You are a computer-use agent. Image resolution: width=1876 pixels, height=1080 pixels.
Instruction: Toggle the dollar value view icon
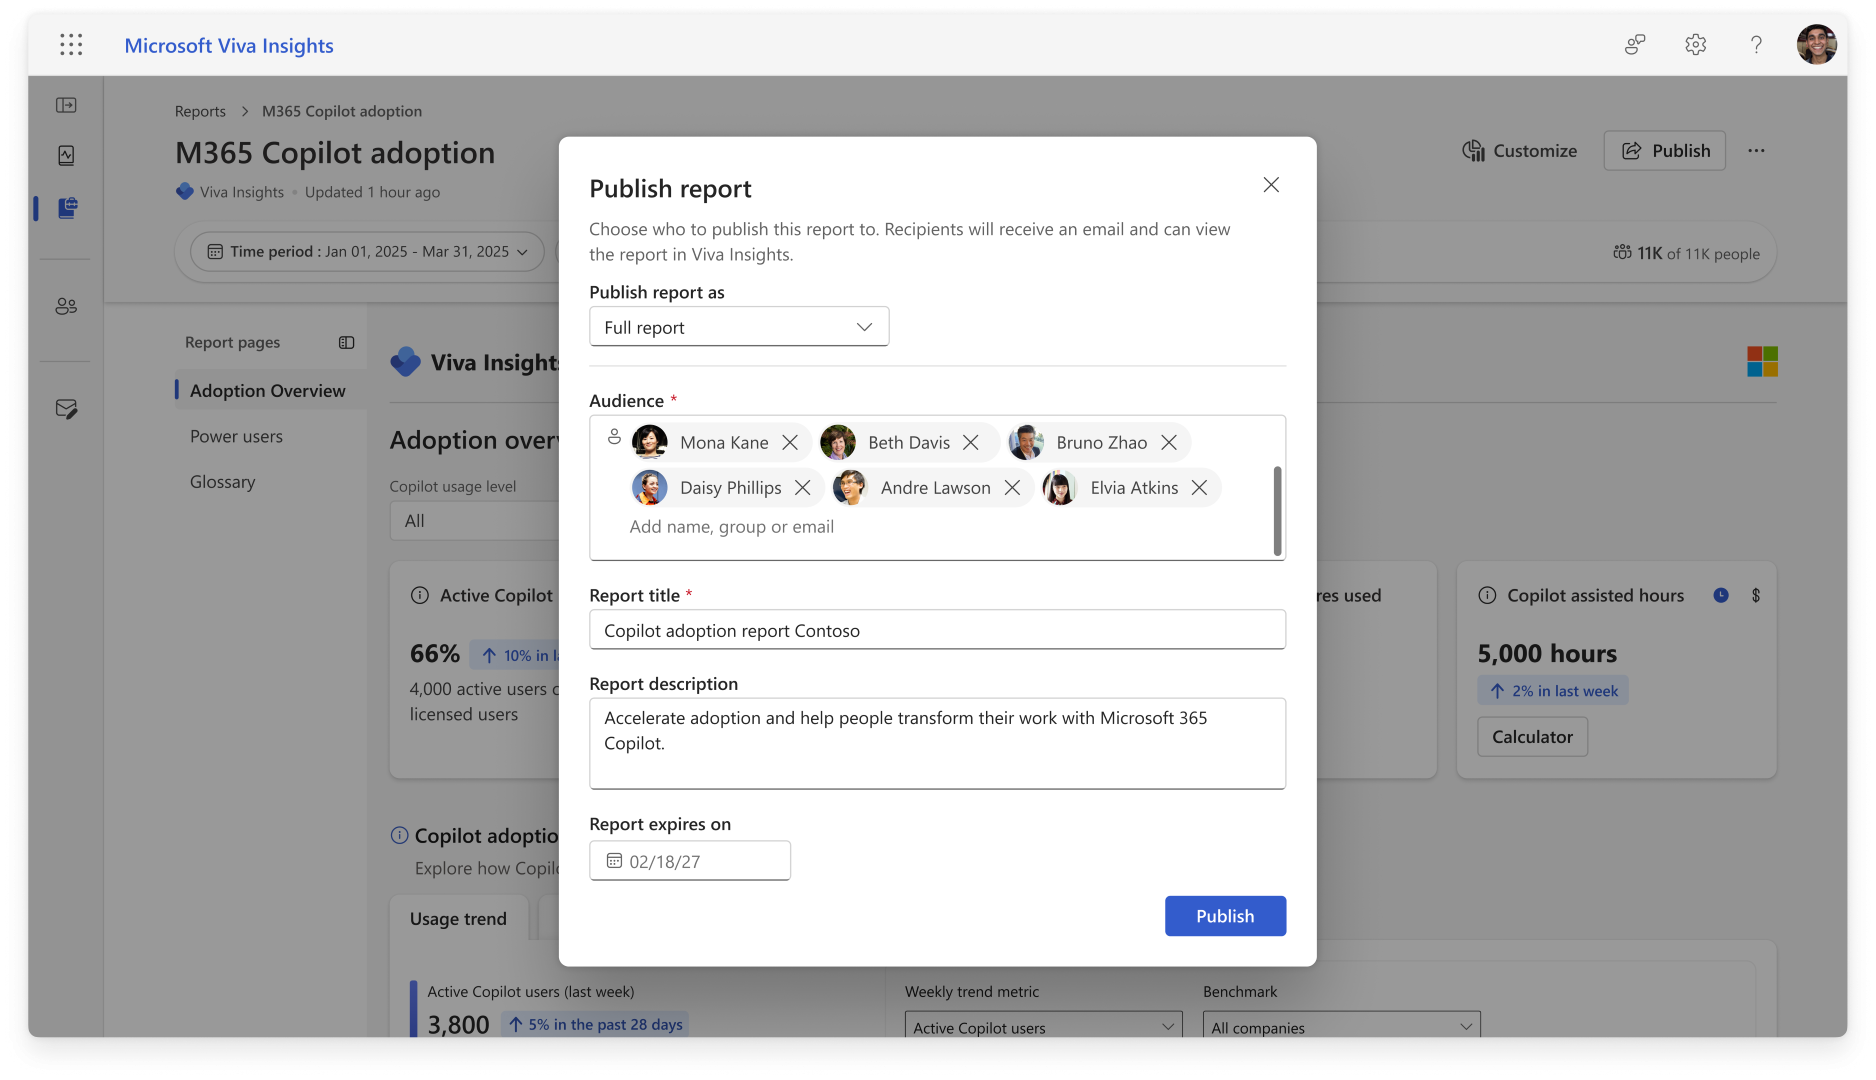[x=1756, y=595]
